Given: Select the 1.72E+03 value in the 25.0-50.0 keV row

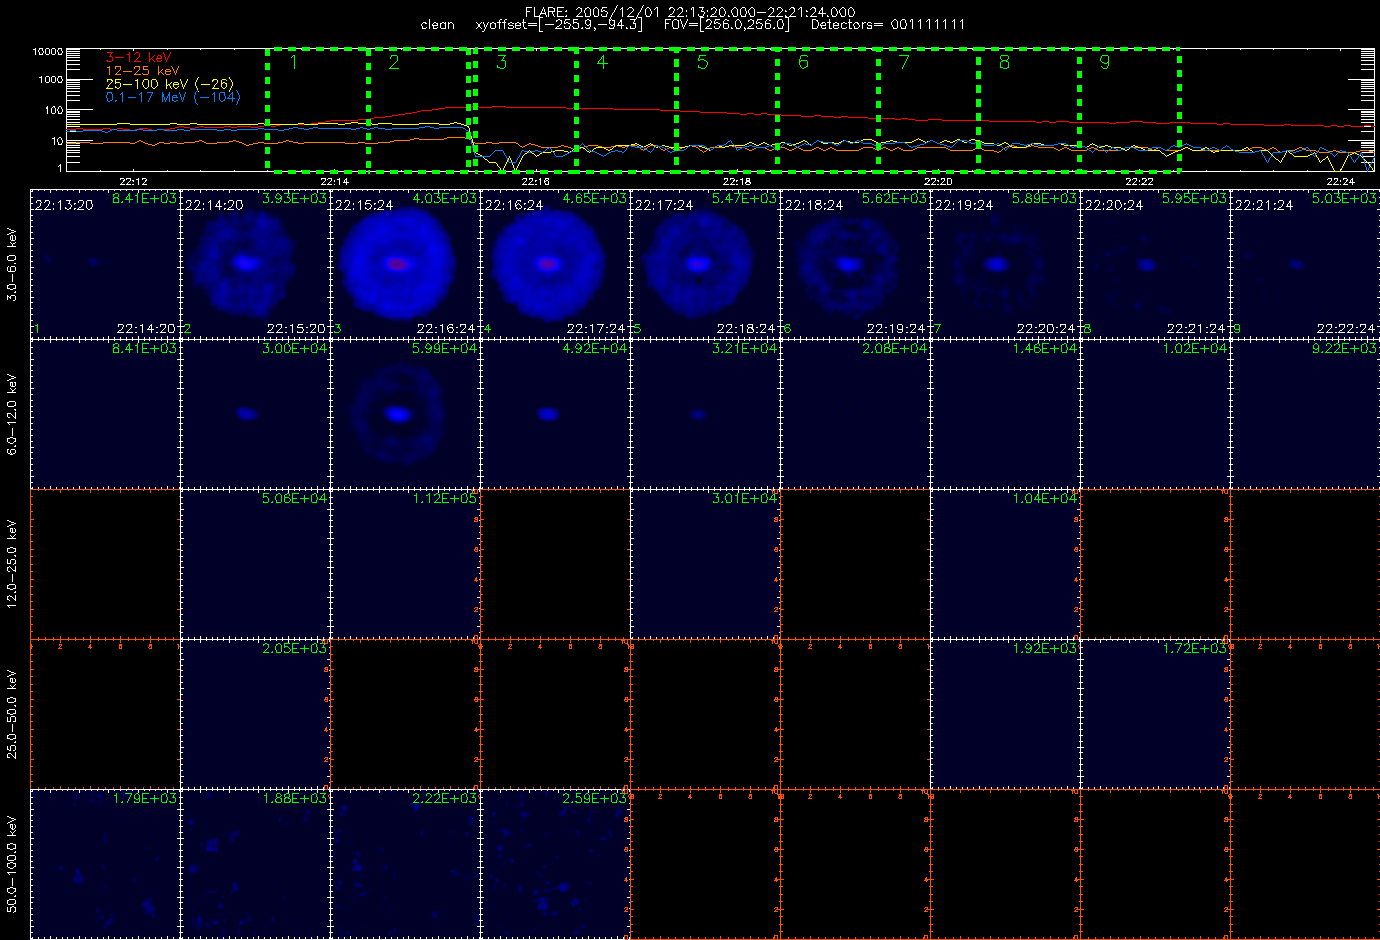Looking at the screenshot, I should click(x=1194, y=648).
